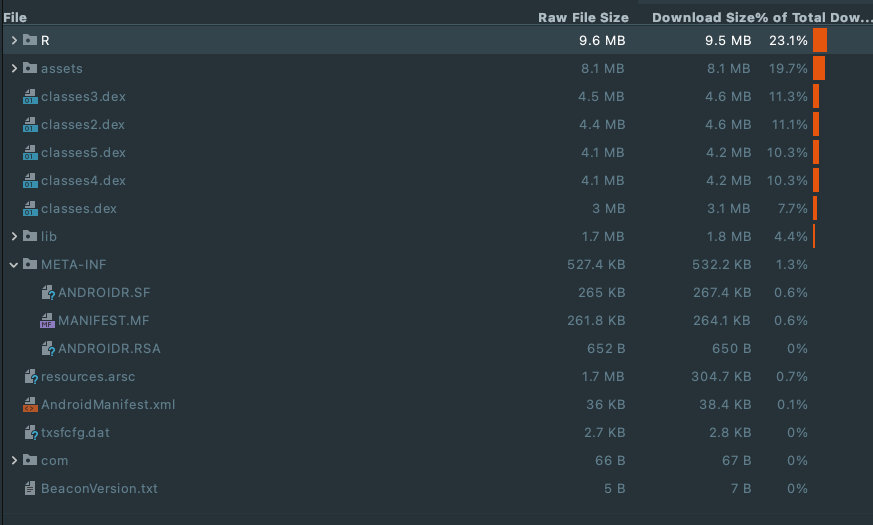Click the lib folder icon

pos(30,236)
